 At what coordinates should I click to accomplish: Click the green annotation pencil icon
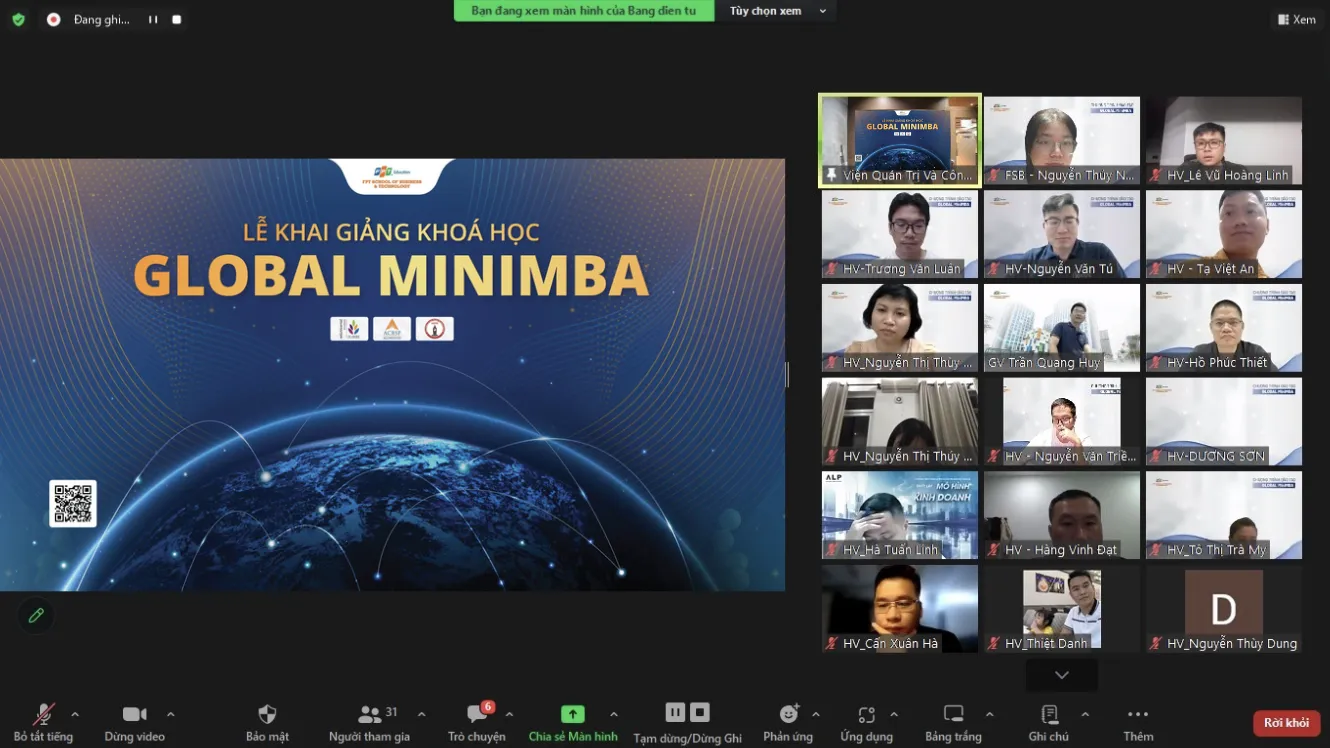click(x=36, y=616)
